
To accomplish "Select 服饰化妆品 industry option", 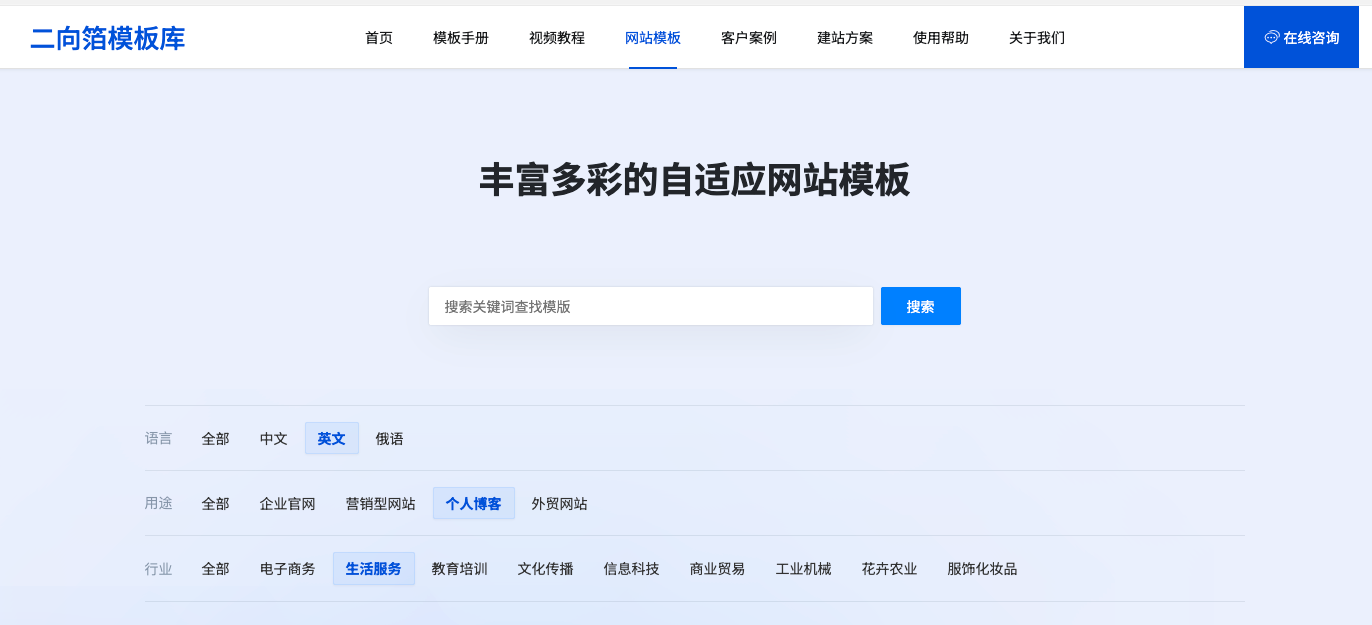I will (x=983, y=569).
